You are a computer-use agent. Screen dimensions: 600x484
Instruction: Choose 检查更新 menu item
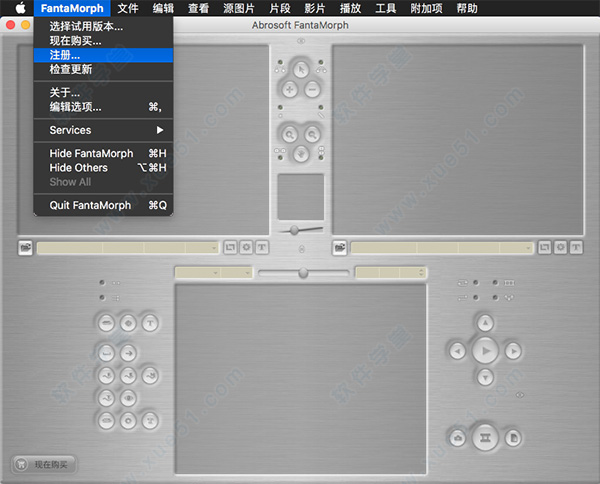pyautogui.click(x=103, y=69)
